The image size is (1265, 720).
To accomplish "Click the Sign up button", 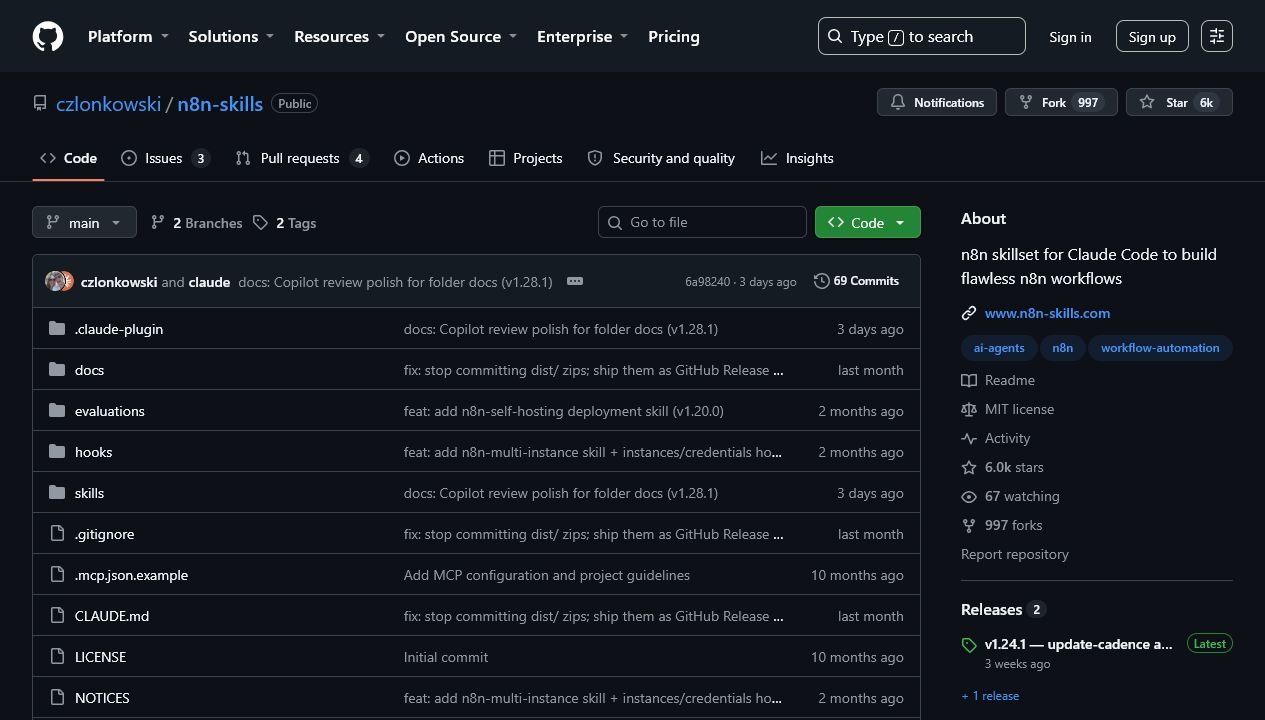I will point(1152,37).
